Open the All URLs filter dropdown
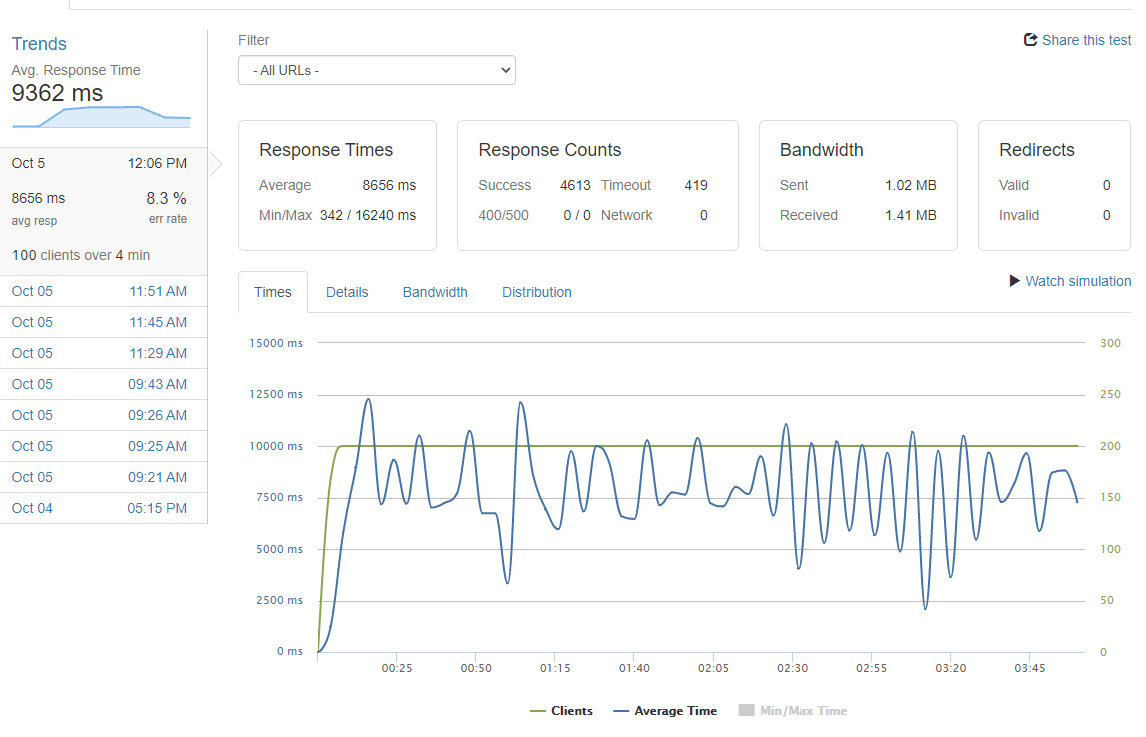 [376, 70]
